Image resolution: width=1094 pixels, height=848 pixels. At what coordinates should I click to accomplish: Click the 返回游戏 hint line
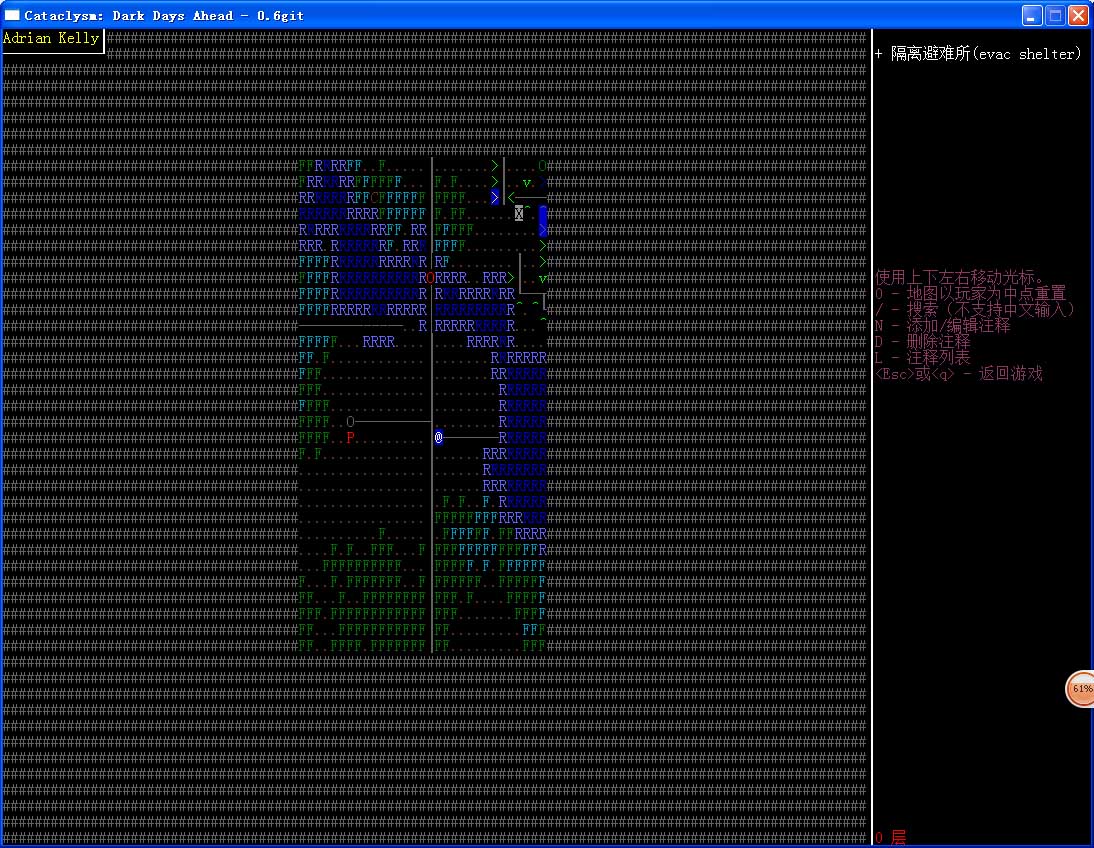(x=959, y=373)
